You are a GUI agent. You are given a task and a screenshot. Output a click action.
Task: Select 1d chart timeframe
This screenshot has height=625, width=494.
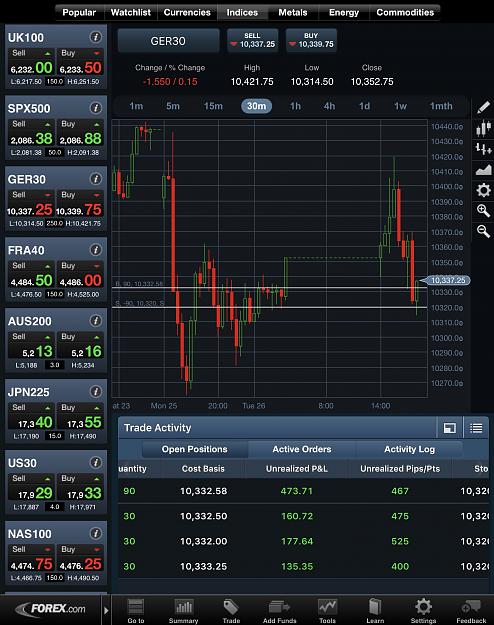[x=364, y=106]
